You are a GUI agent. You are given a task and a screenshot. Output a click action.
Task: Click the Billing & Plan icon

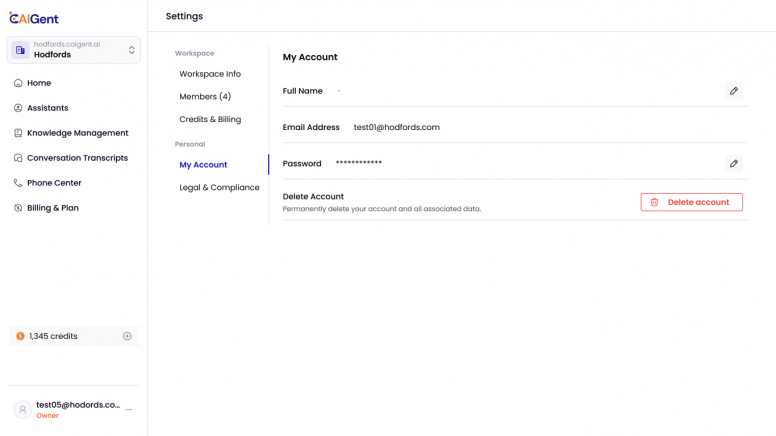pos(18,208)
